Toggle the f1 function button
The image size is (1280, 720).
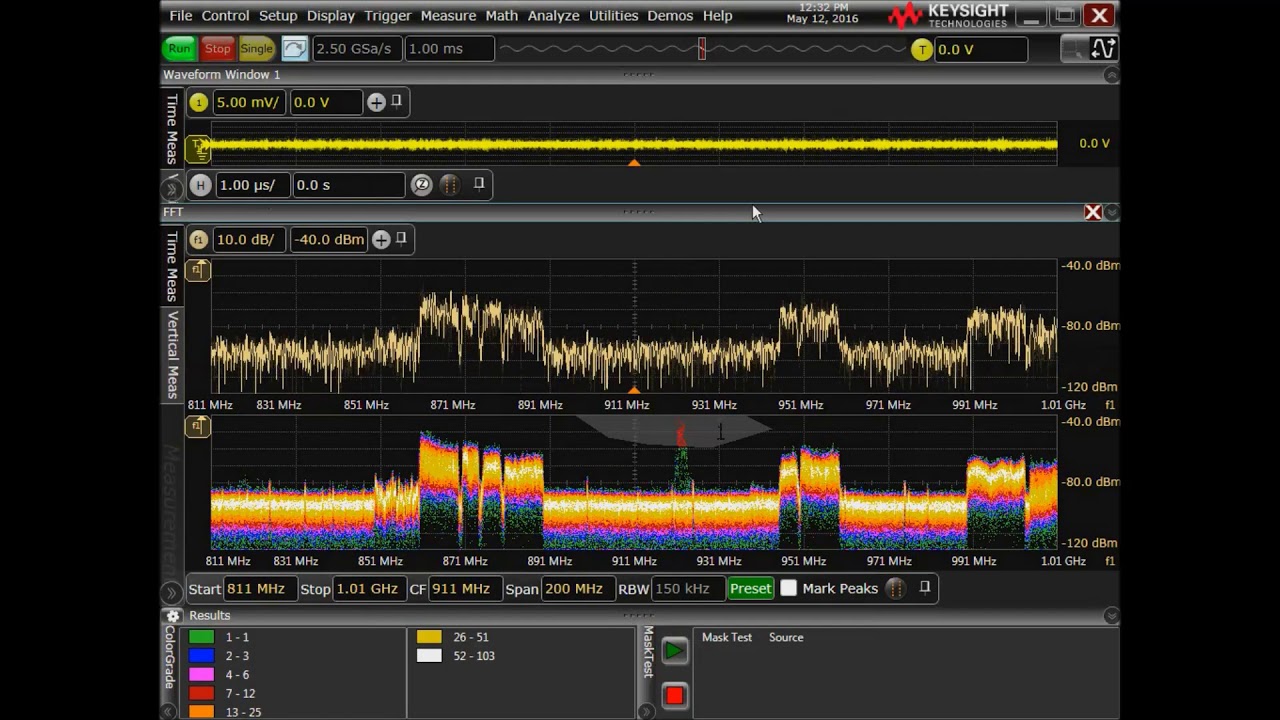coord(198,239)
